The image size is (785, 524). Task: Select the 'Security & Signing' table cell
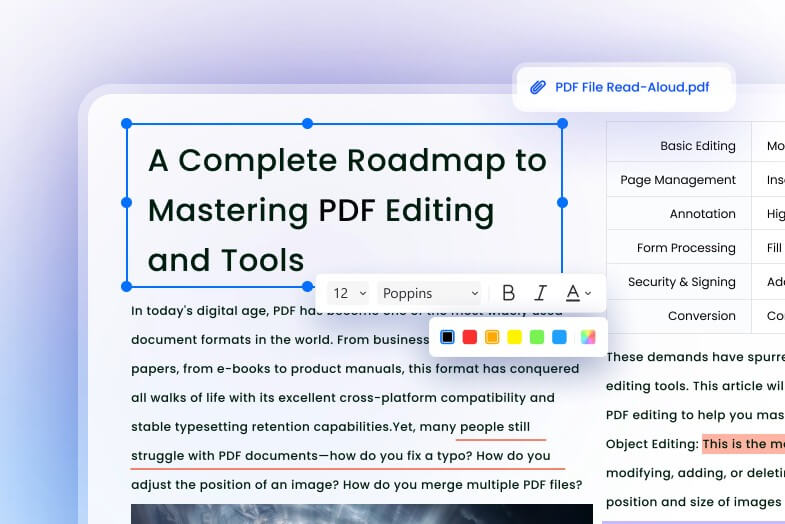679,281
